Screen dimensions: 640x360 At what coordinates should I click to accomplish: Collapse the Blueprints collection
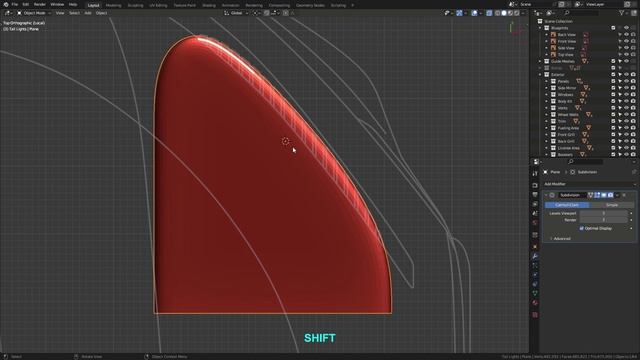(540, 28)
